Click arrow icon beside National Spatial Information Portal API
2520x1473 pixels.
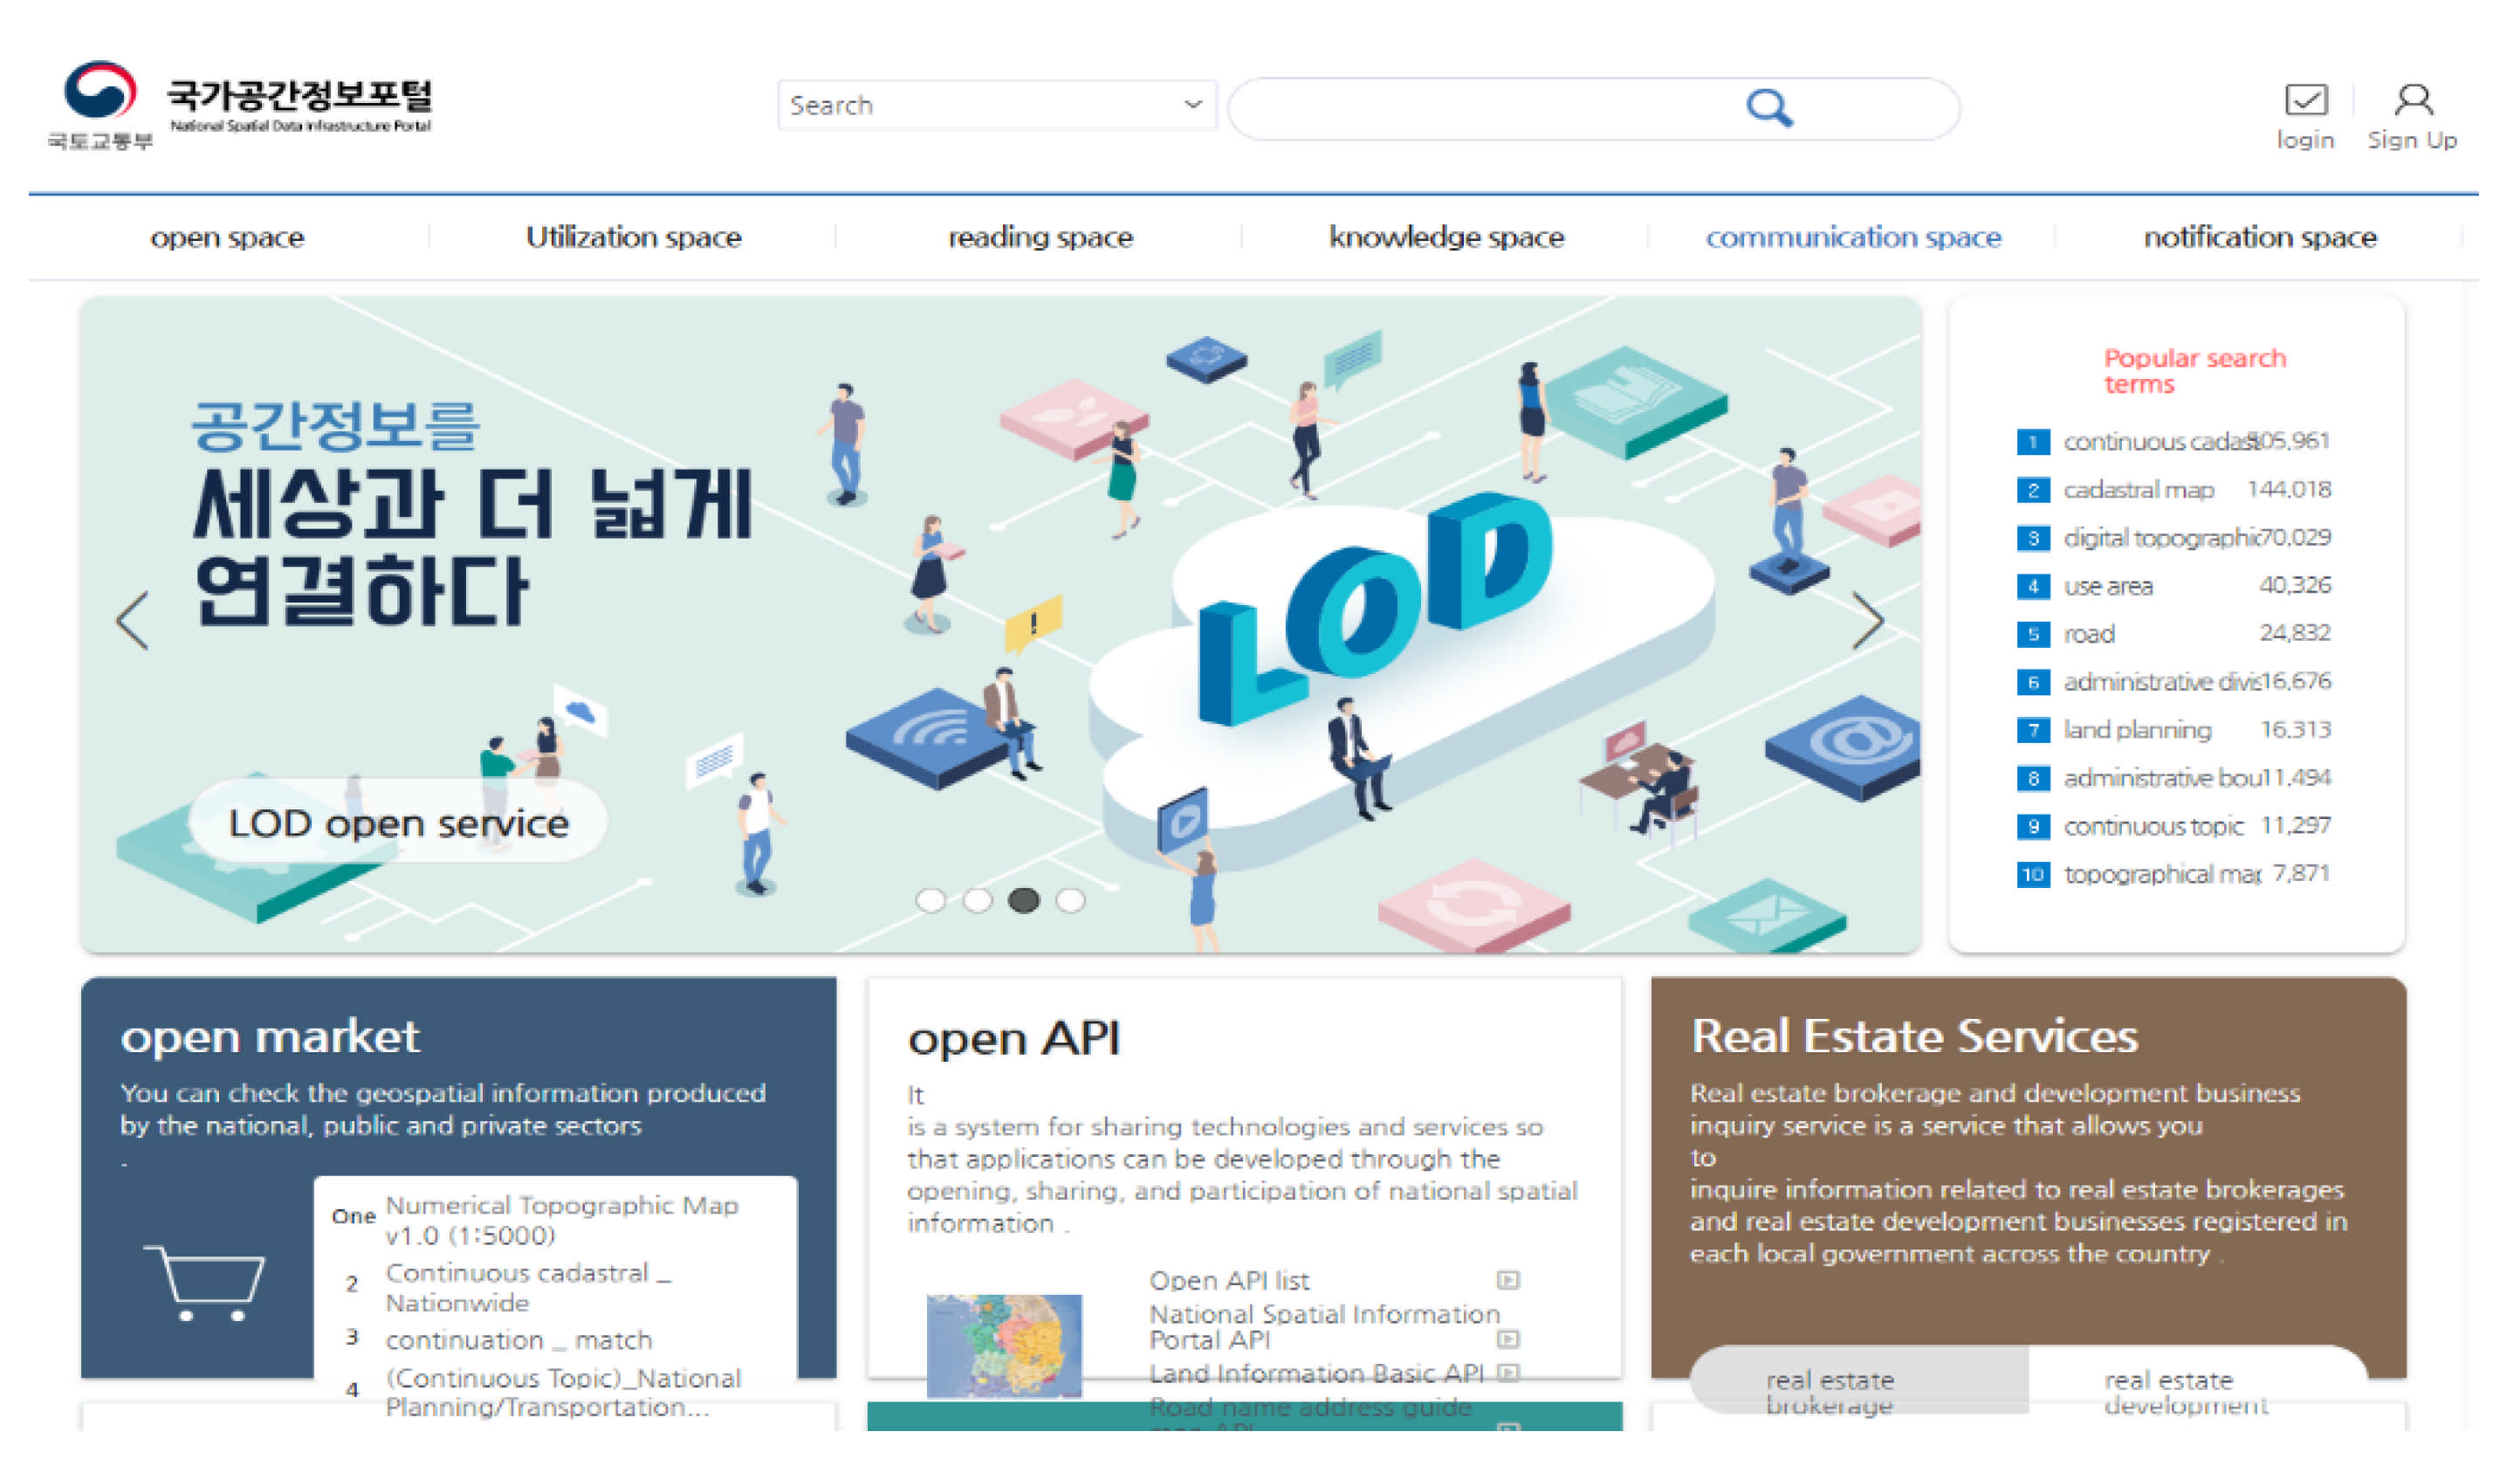pyautogui.click(x=1508, y=1338)
